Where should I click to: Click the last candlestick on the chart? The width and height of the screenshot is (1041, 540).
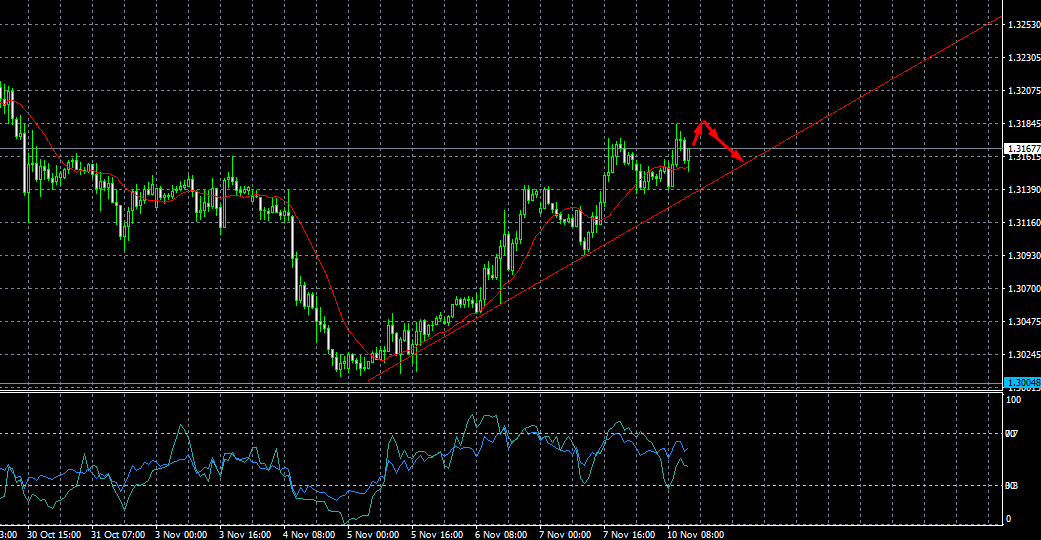[x=688, y=154]
